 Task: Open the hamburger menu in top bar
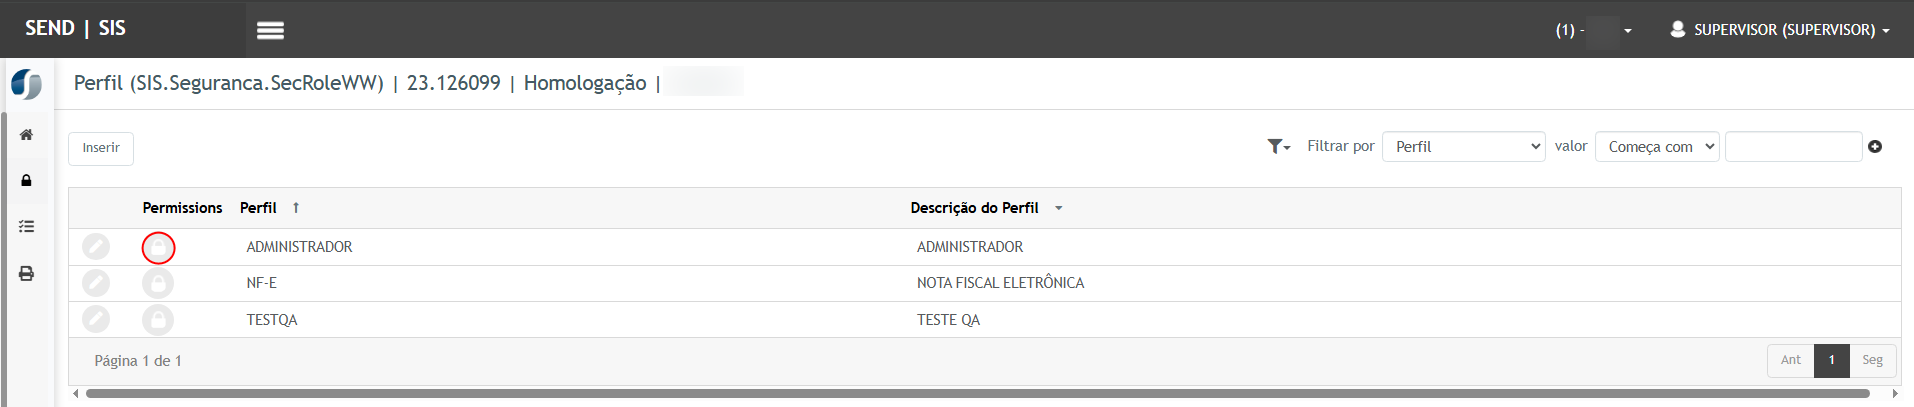pos(270,30)
